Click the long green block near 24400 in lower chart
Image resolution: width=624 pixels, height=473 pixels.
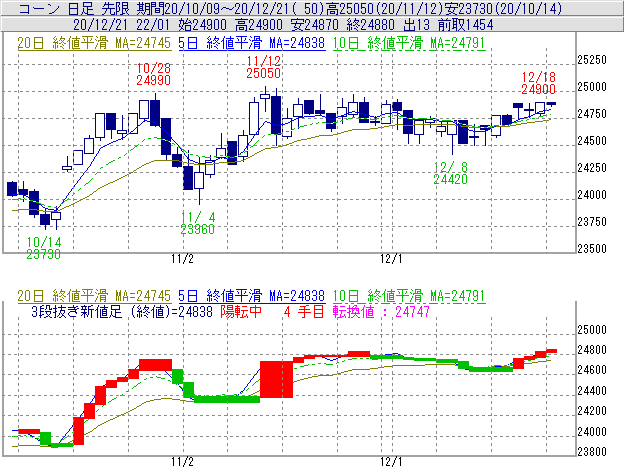click(227, 399)
